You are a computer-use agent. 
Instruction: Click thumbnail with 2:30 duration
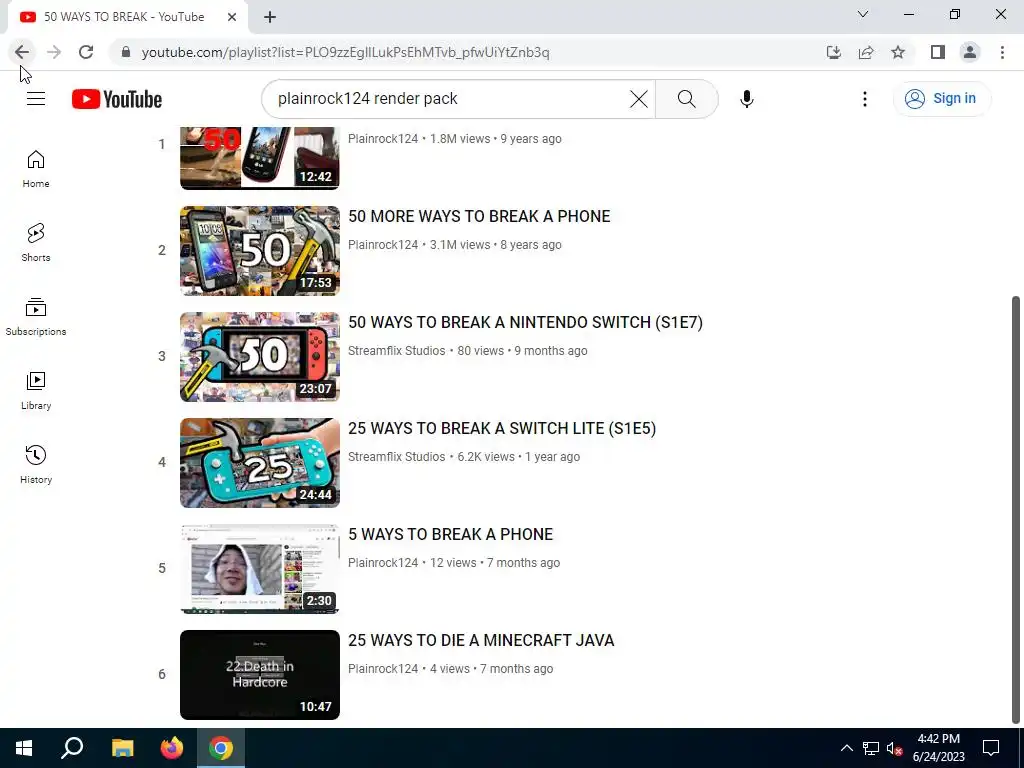(260, 569)
